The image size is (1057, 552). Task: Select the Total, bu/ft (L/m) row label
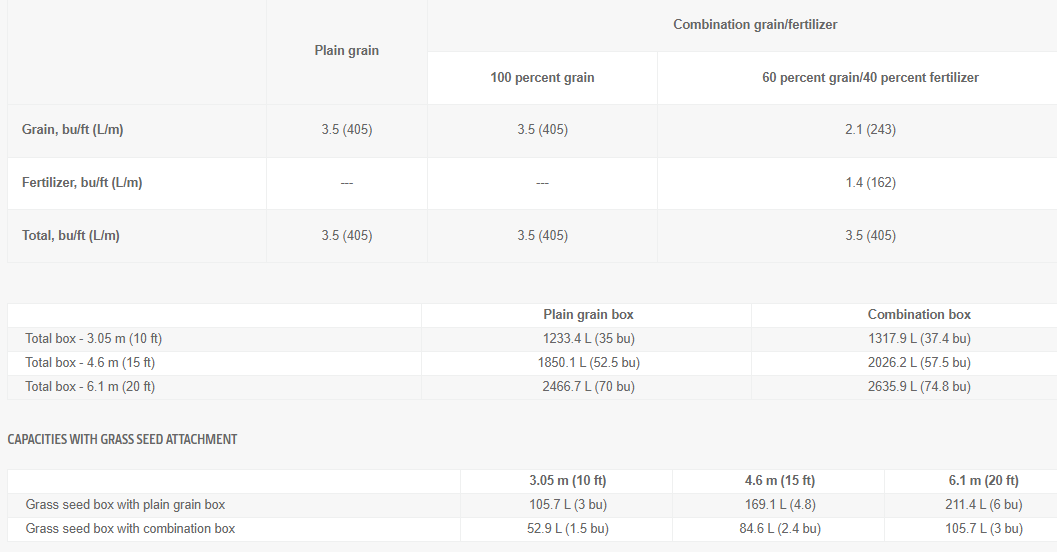[x=70, y=235]
